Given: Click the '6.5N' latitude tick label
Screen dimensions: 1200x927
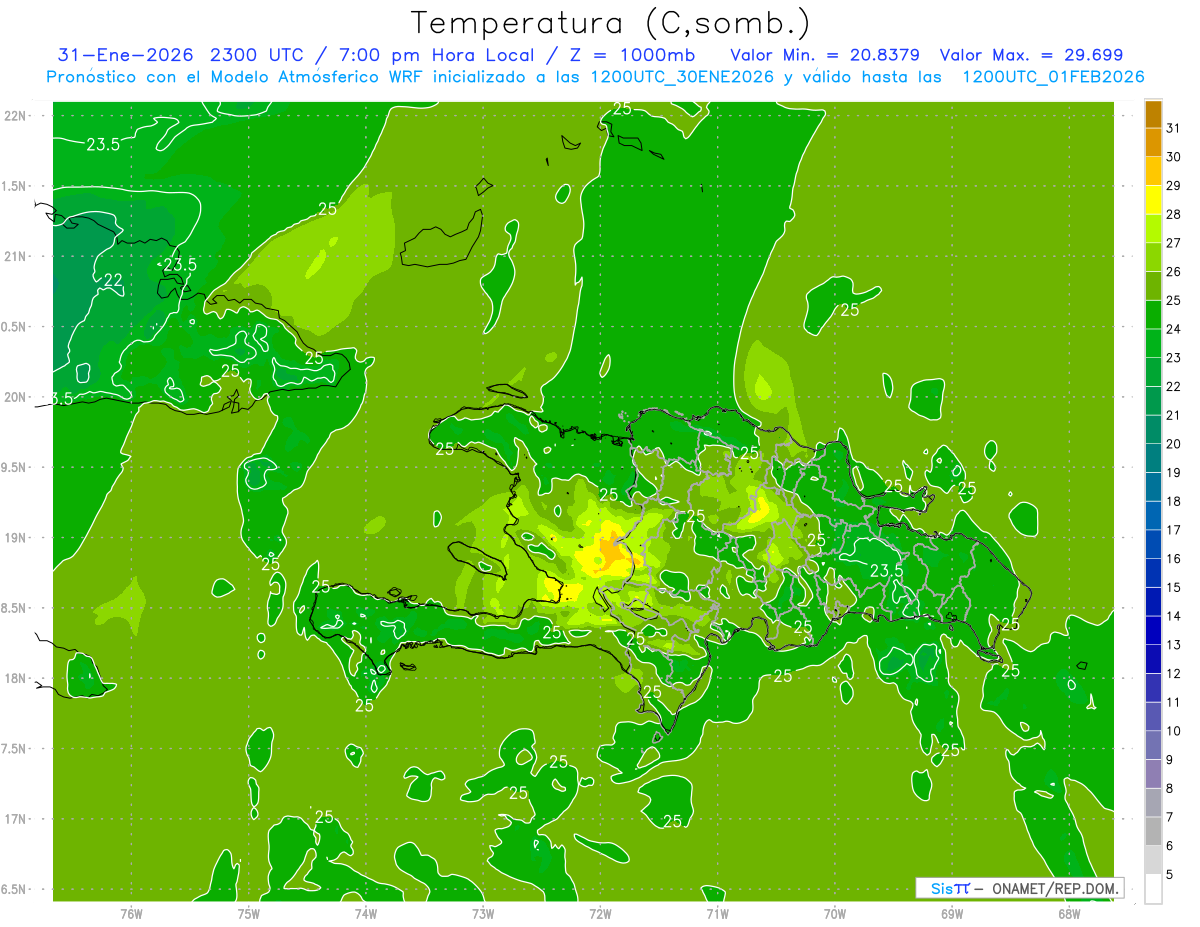Looking at the screenshot, I should (13, 889).
